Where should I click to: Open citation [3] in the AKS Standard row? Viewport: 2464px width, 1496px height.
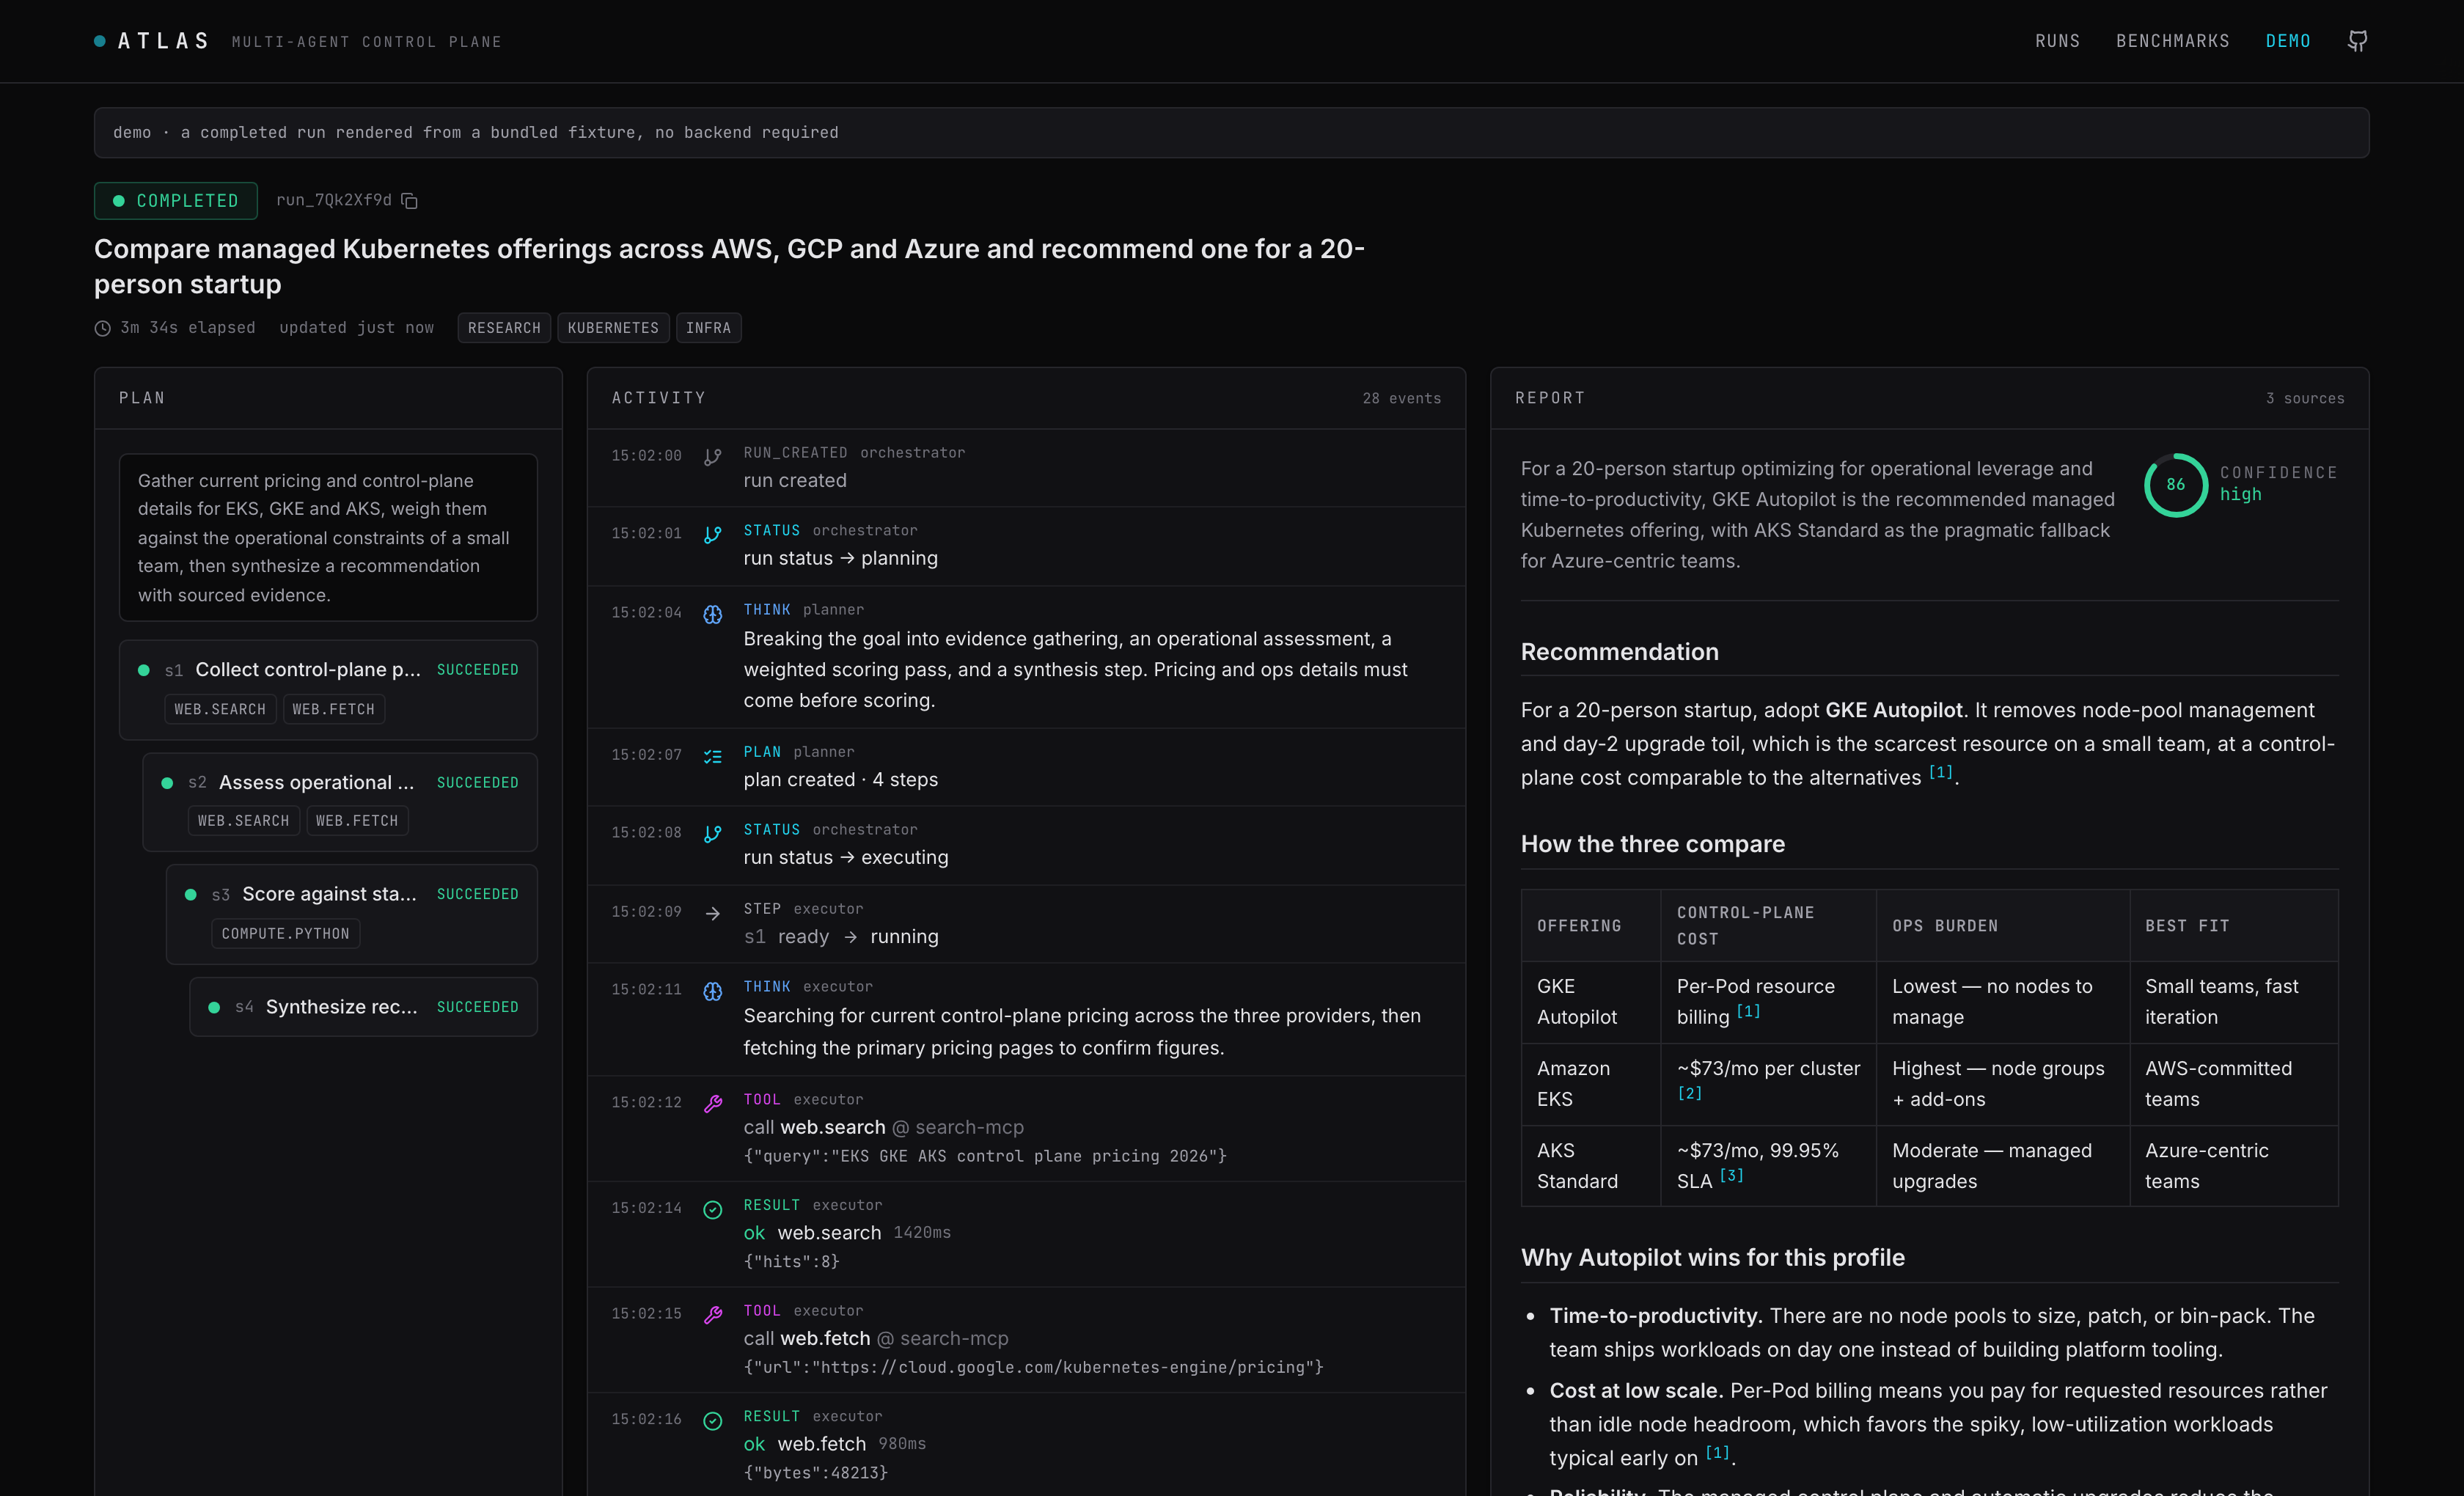pos(1731,1176)
